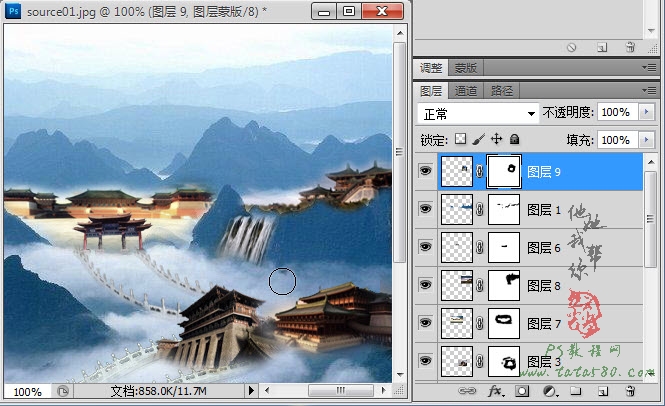Click the cancel icon in the upper panel
Viewport: 665px width, 406px height.
571,48
